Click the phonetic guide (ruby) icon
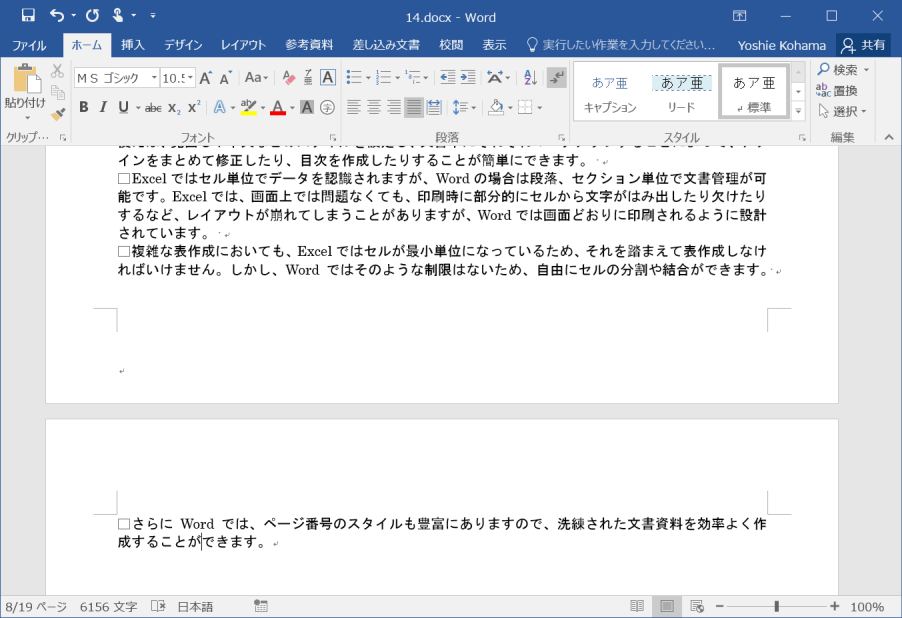Image resolution: width=902 pixels, height=618 pixels. 308,78
